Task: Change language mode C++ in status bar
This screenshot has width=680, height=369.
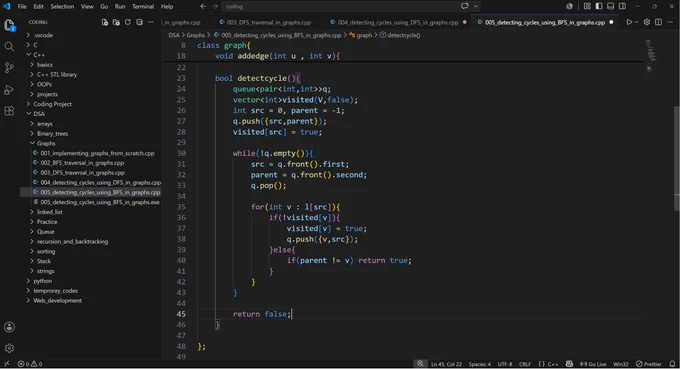Action: [x=548, y=364]
